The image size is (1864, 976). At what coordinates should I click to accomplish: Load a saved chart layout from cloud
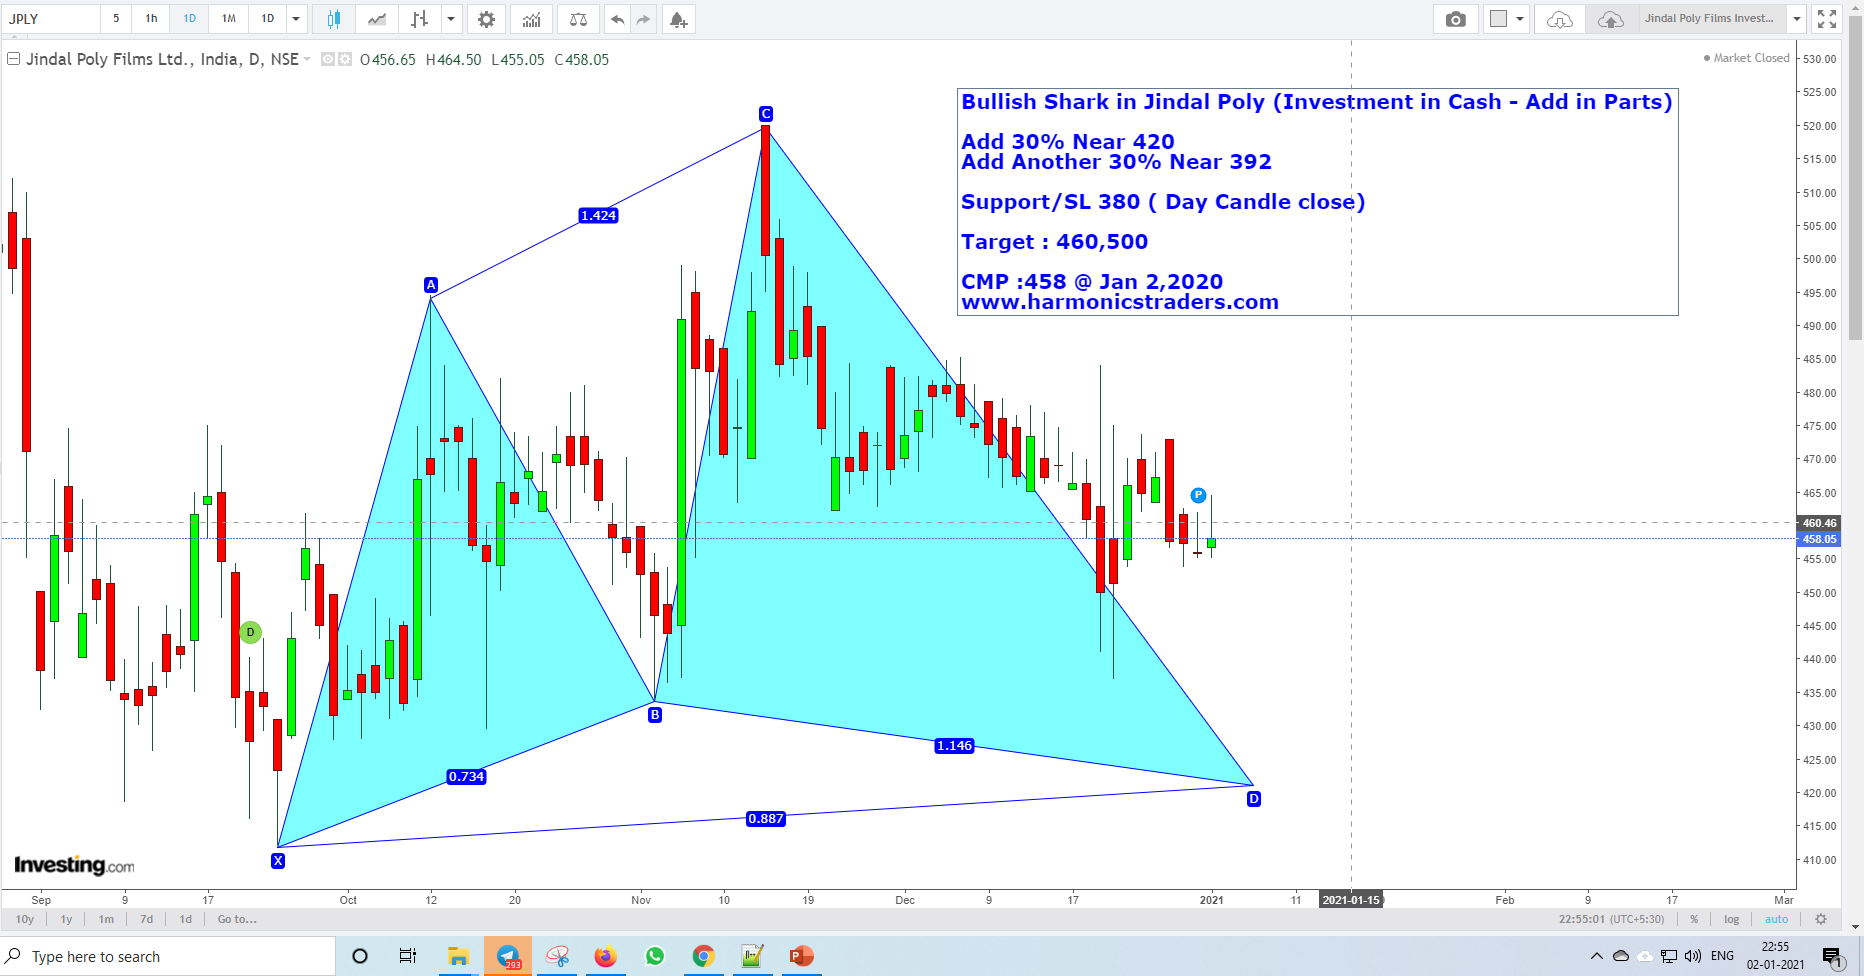pos(1559,19)
